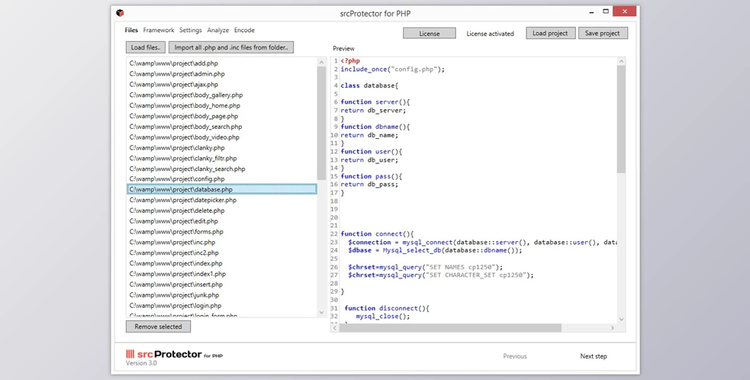Open the Settings tab
This screenshot has height=380, width=750.
[190, 30]
